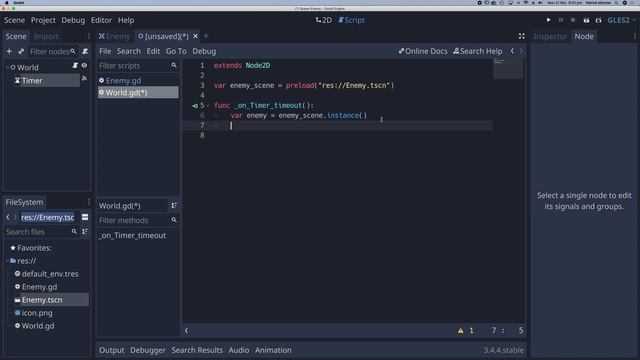Pause the running scene
The image size is (640, 360).
coord(561,20)
